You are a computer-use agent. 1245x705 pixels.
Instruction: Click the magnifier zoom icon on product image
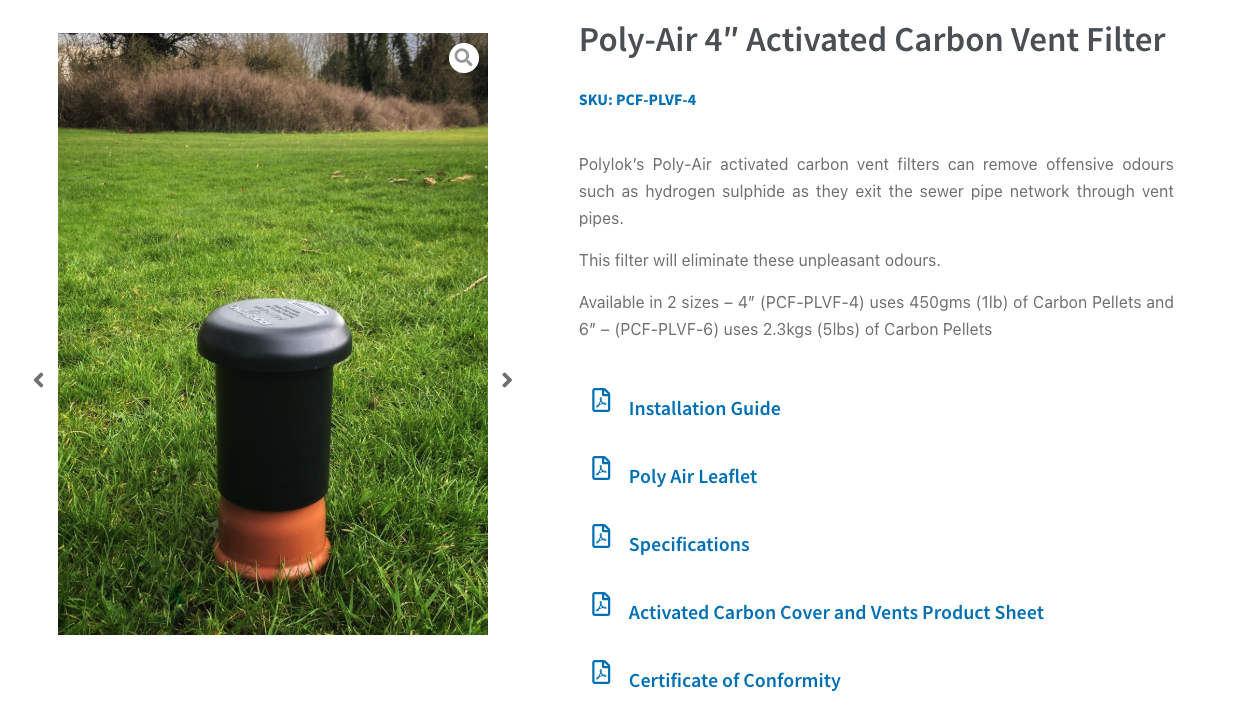[463, 58]
